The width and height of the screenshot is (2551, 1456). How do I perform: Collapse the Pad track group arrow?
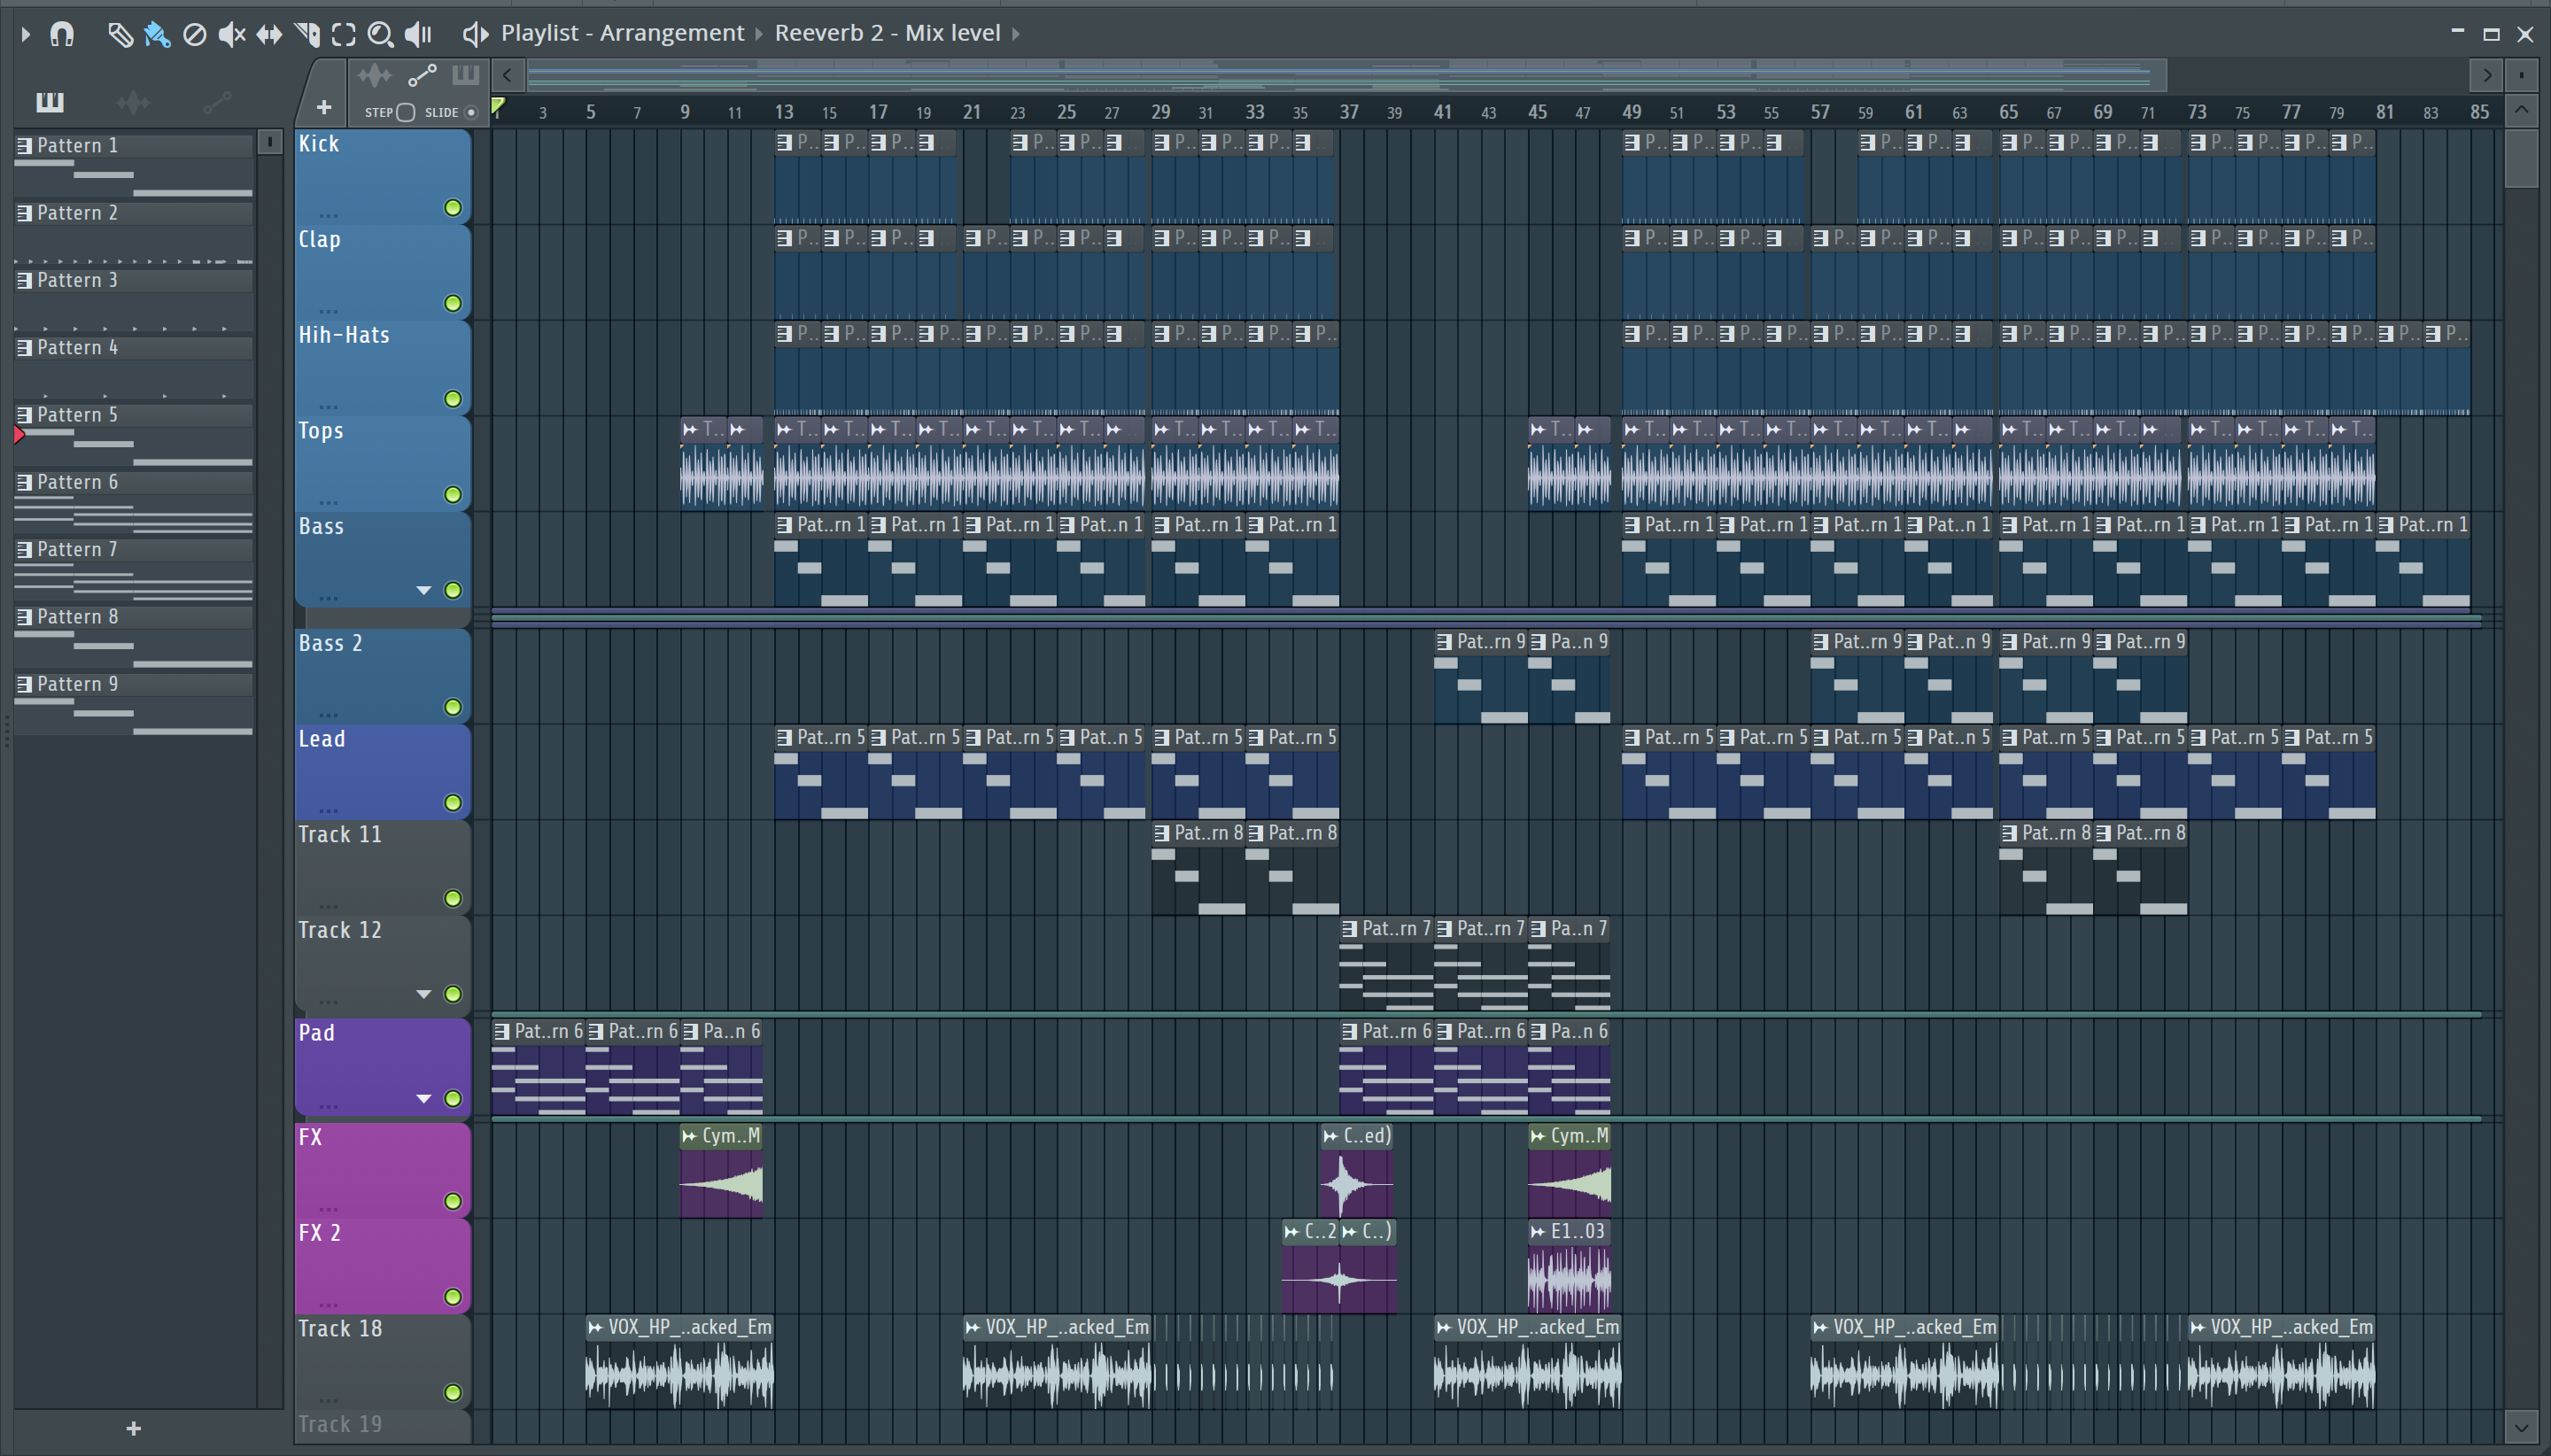pos(424,1099)
